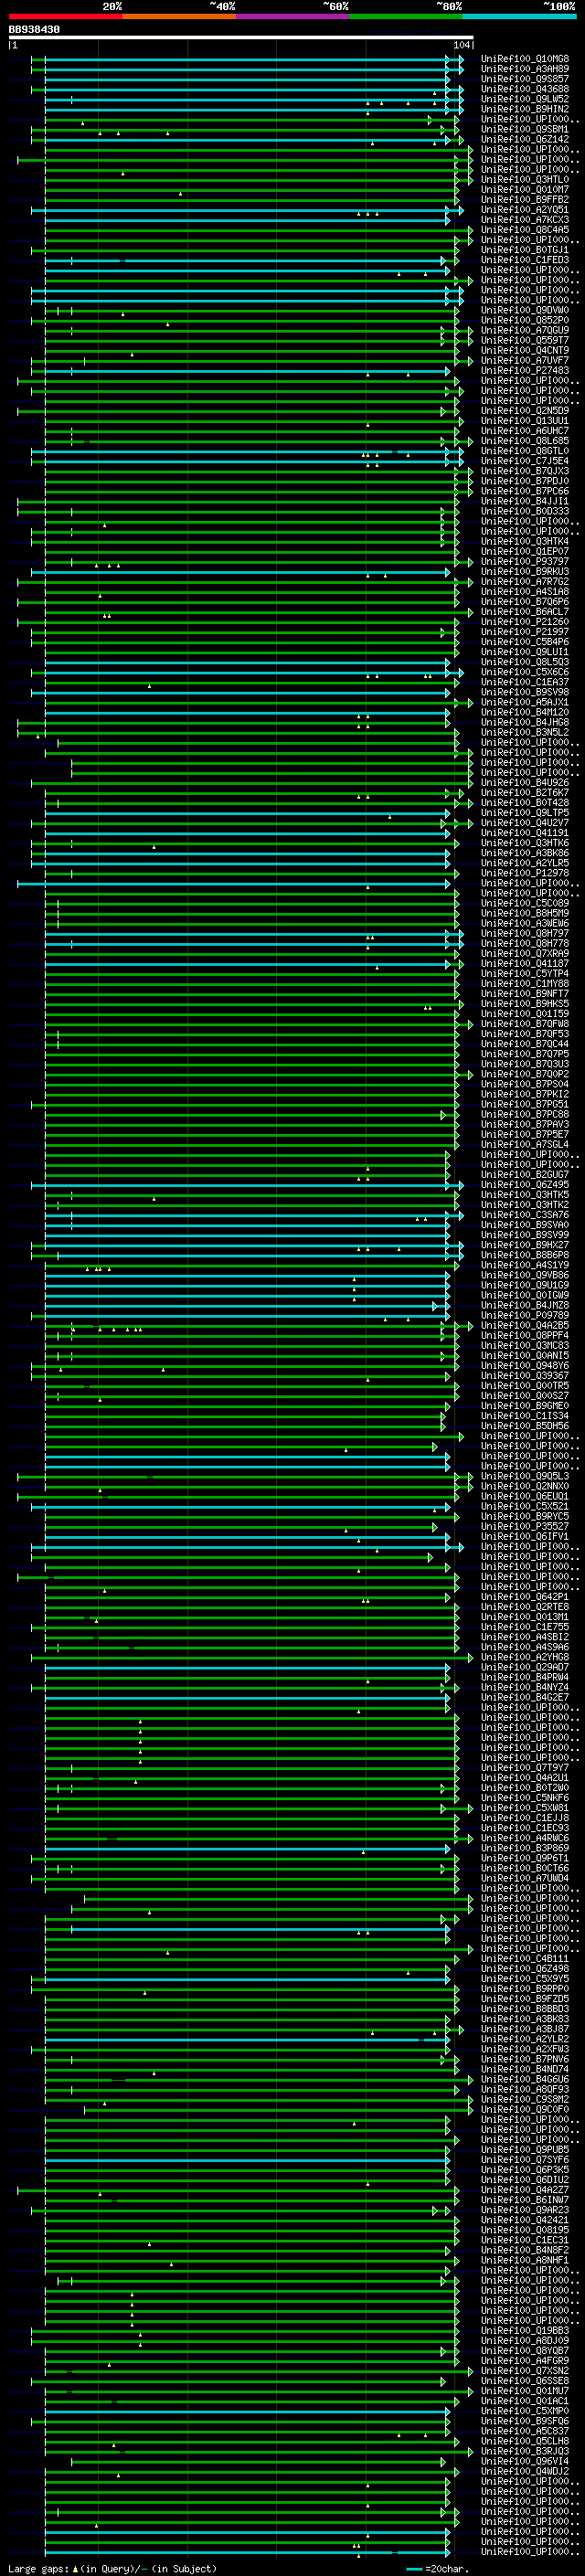Open the UniRef100_A2YQ51 entry
585x2576 pixels.
tap(525, 210)
